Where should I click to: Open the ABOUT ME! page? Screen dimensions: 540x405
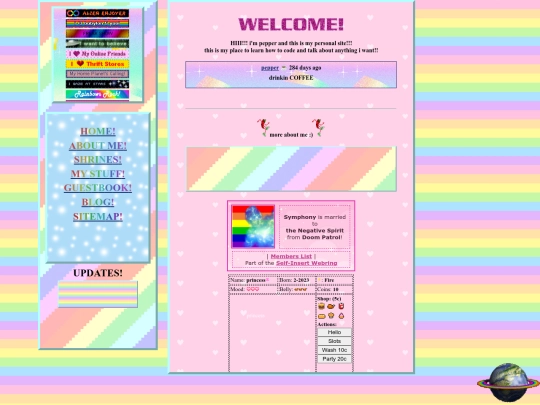tap(98, 146)
